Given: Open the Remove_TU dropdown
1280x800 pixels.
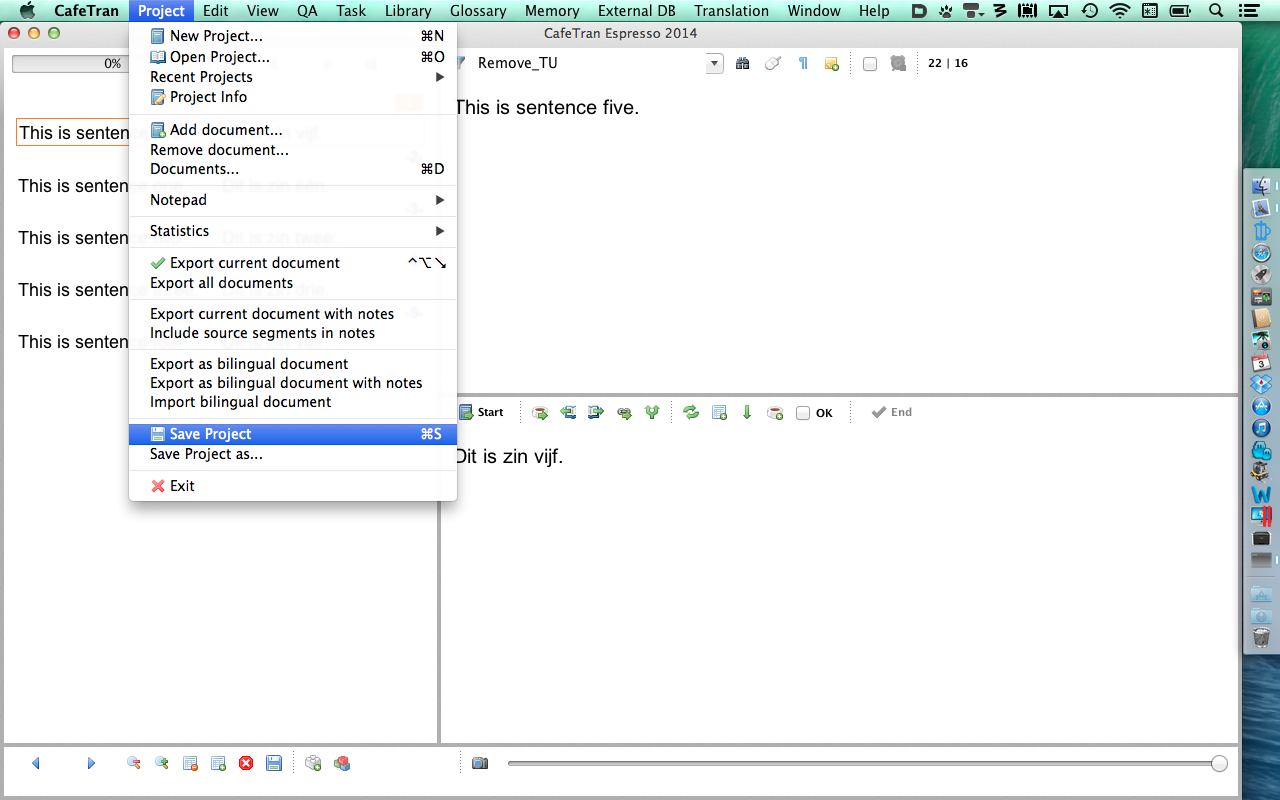Looking at the screenshot, I should click(x=714, y=63).
